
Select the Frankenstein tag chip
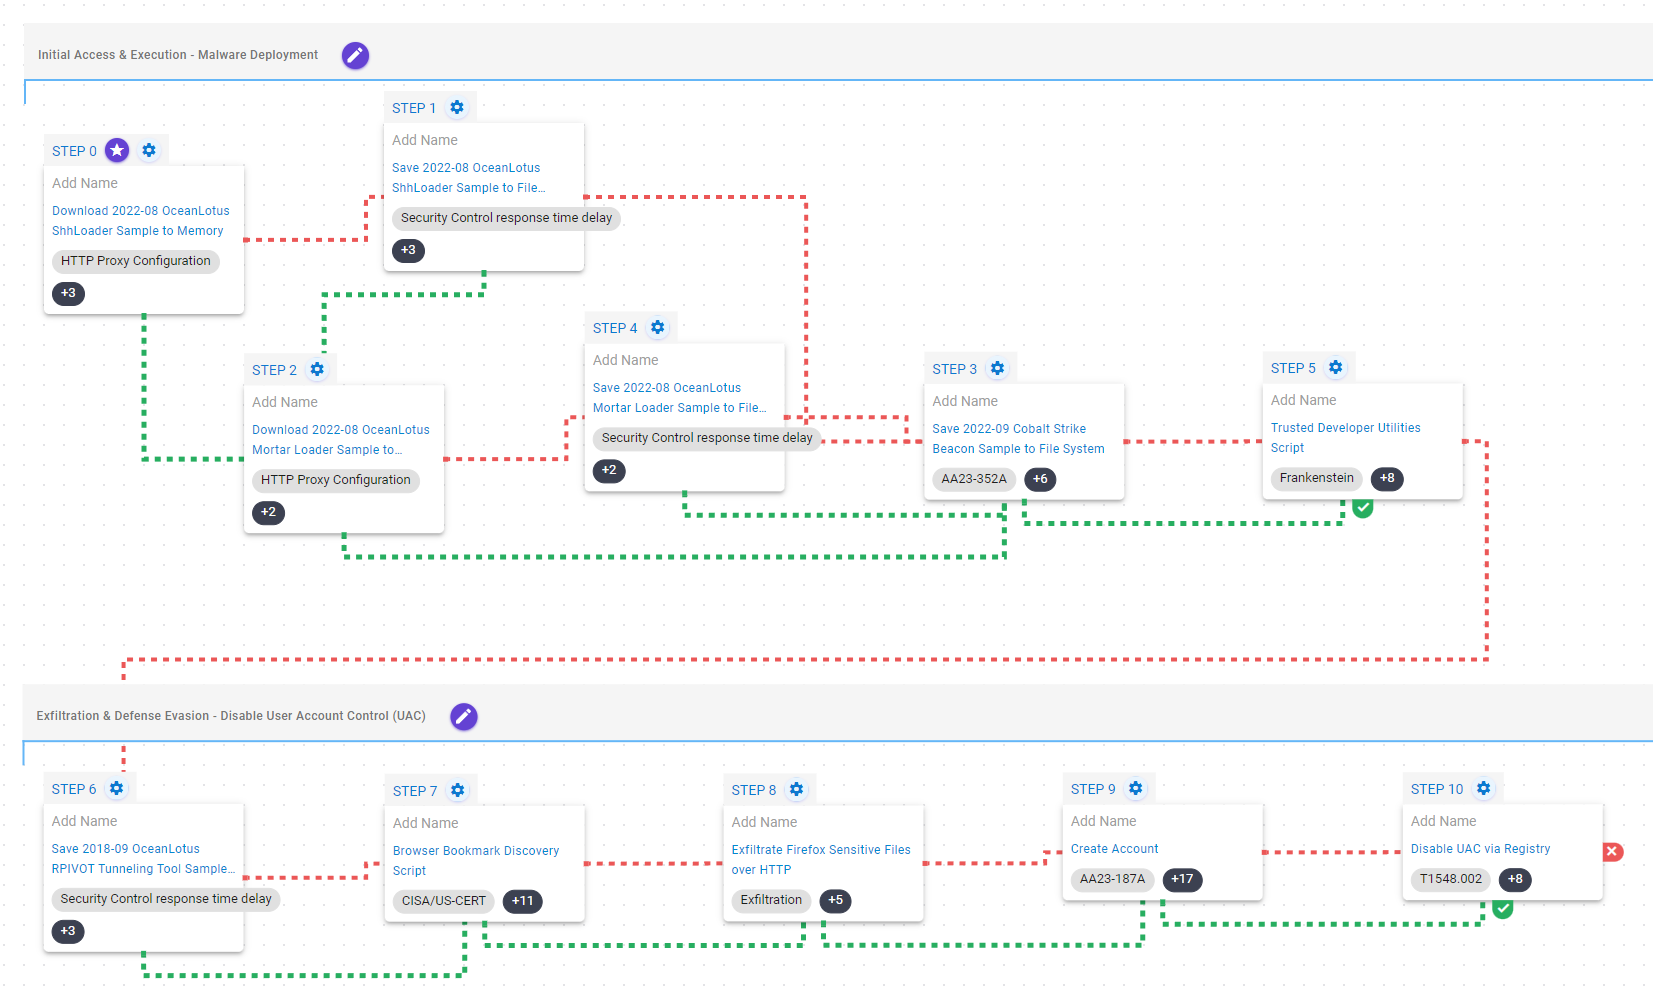click(1316, 478)
